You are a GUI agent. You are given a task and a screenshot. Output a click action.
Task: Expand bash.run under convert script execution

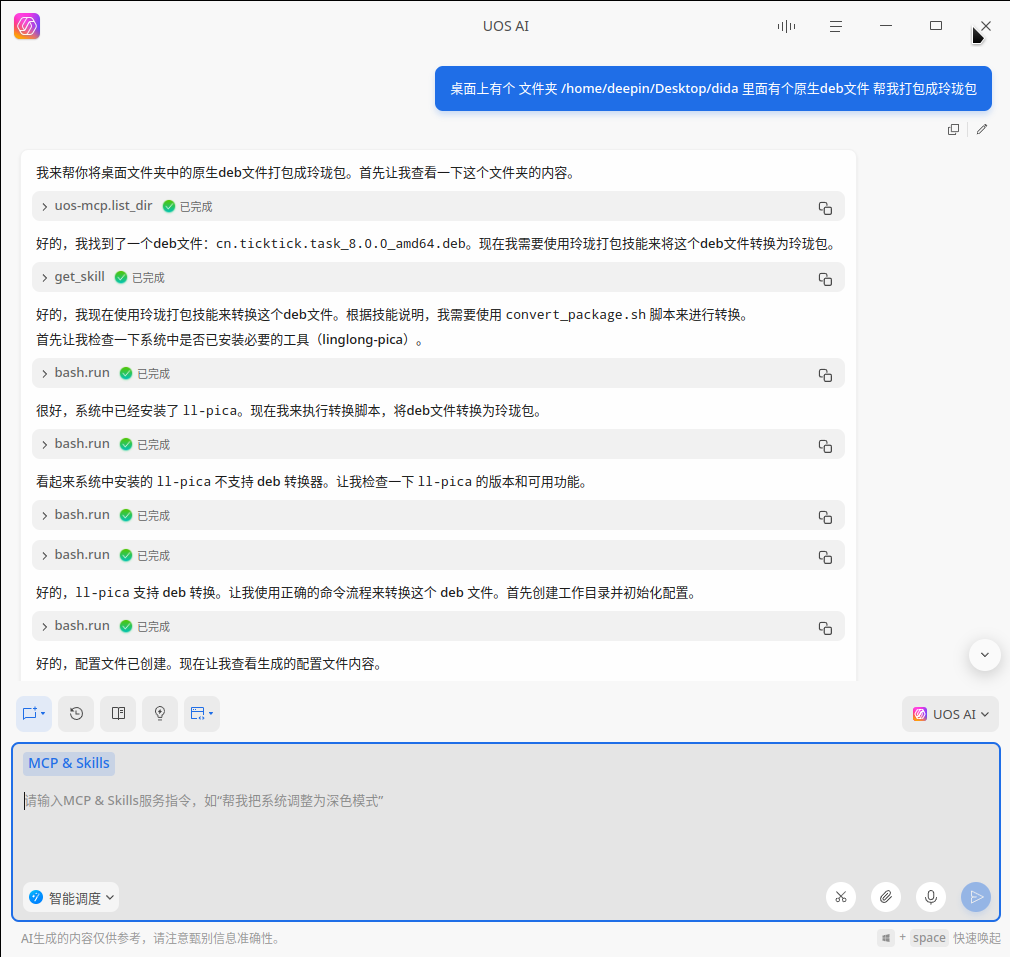coord(44,444)
